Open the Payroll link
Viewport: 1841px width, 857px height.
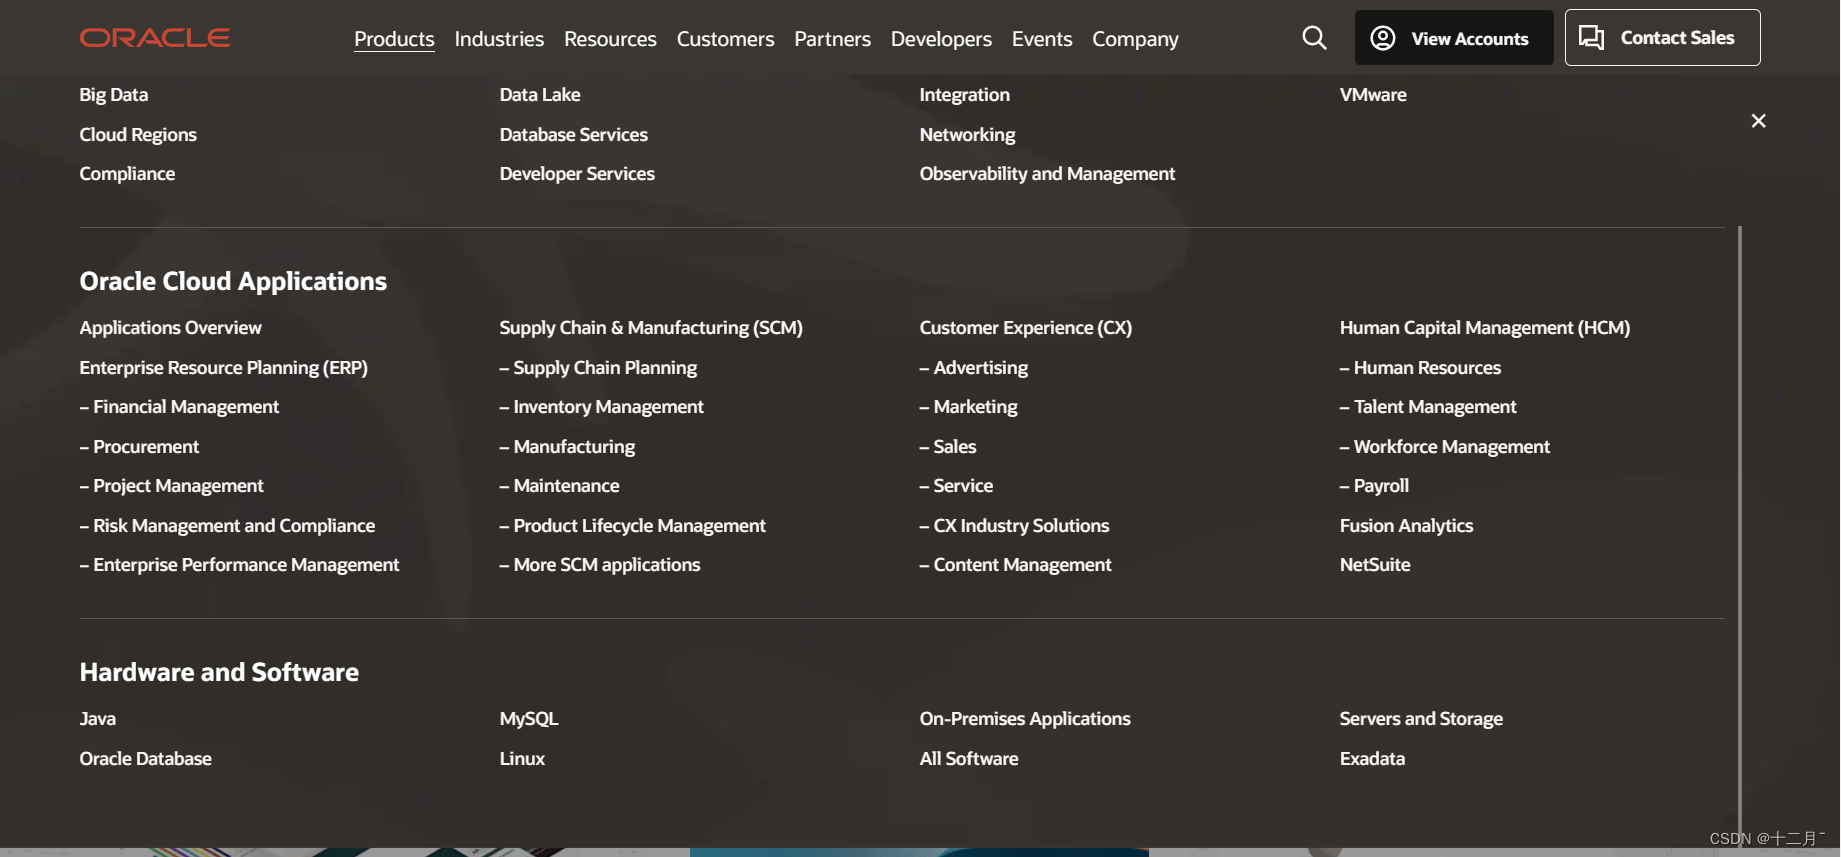pyautogui.click(x=1374, y=486)
